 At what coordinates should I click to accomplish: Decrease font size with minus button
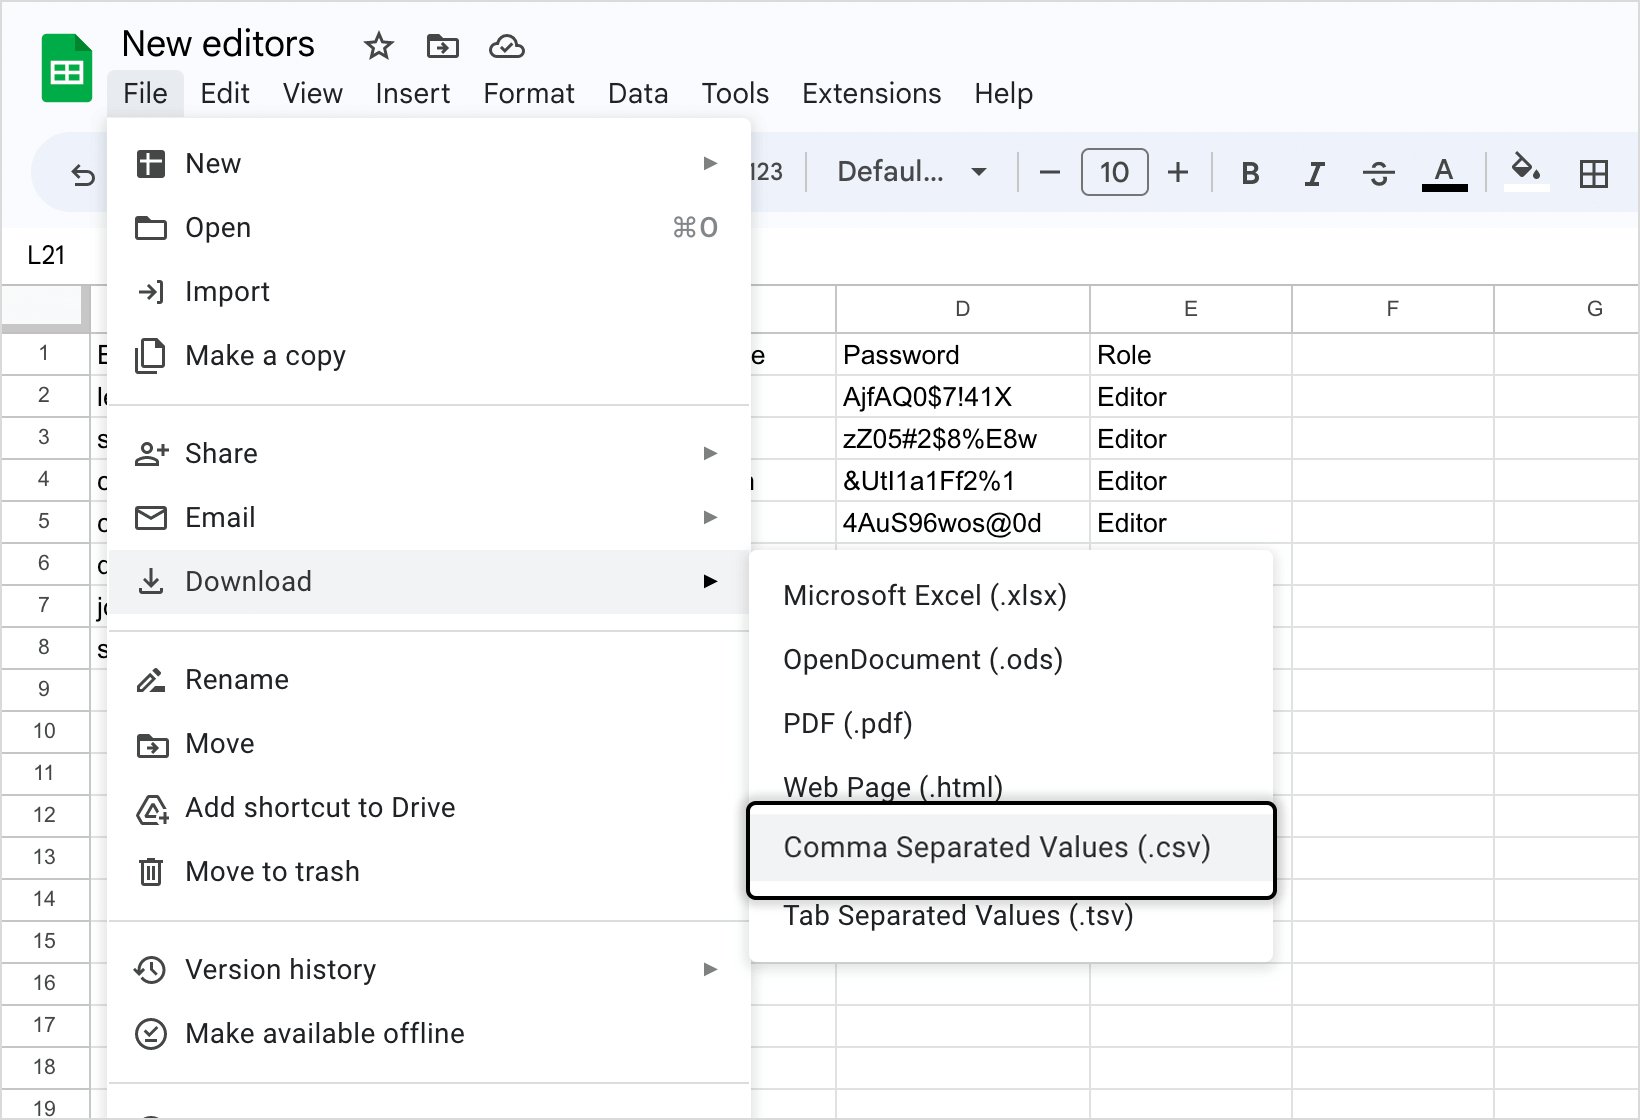[1049, 173]
